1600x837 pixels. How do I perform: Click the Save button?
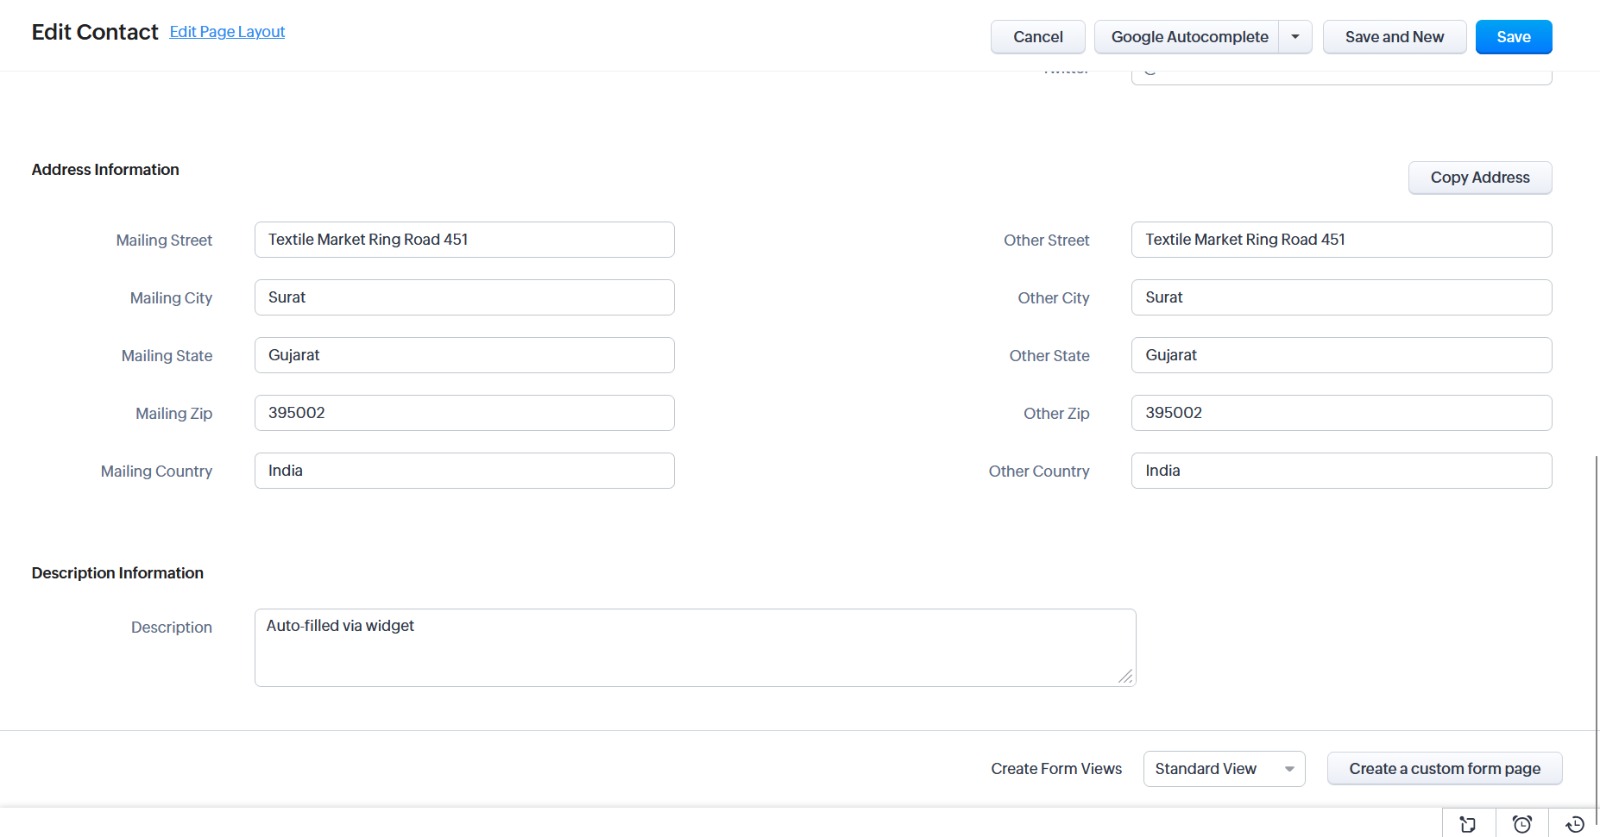pyautogui.click(x=1513, y=37)
